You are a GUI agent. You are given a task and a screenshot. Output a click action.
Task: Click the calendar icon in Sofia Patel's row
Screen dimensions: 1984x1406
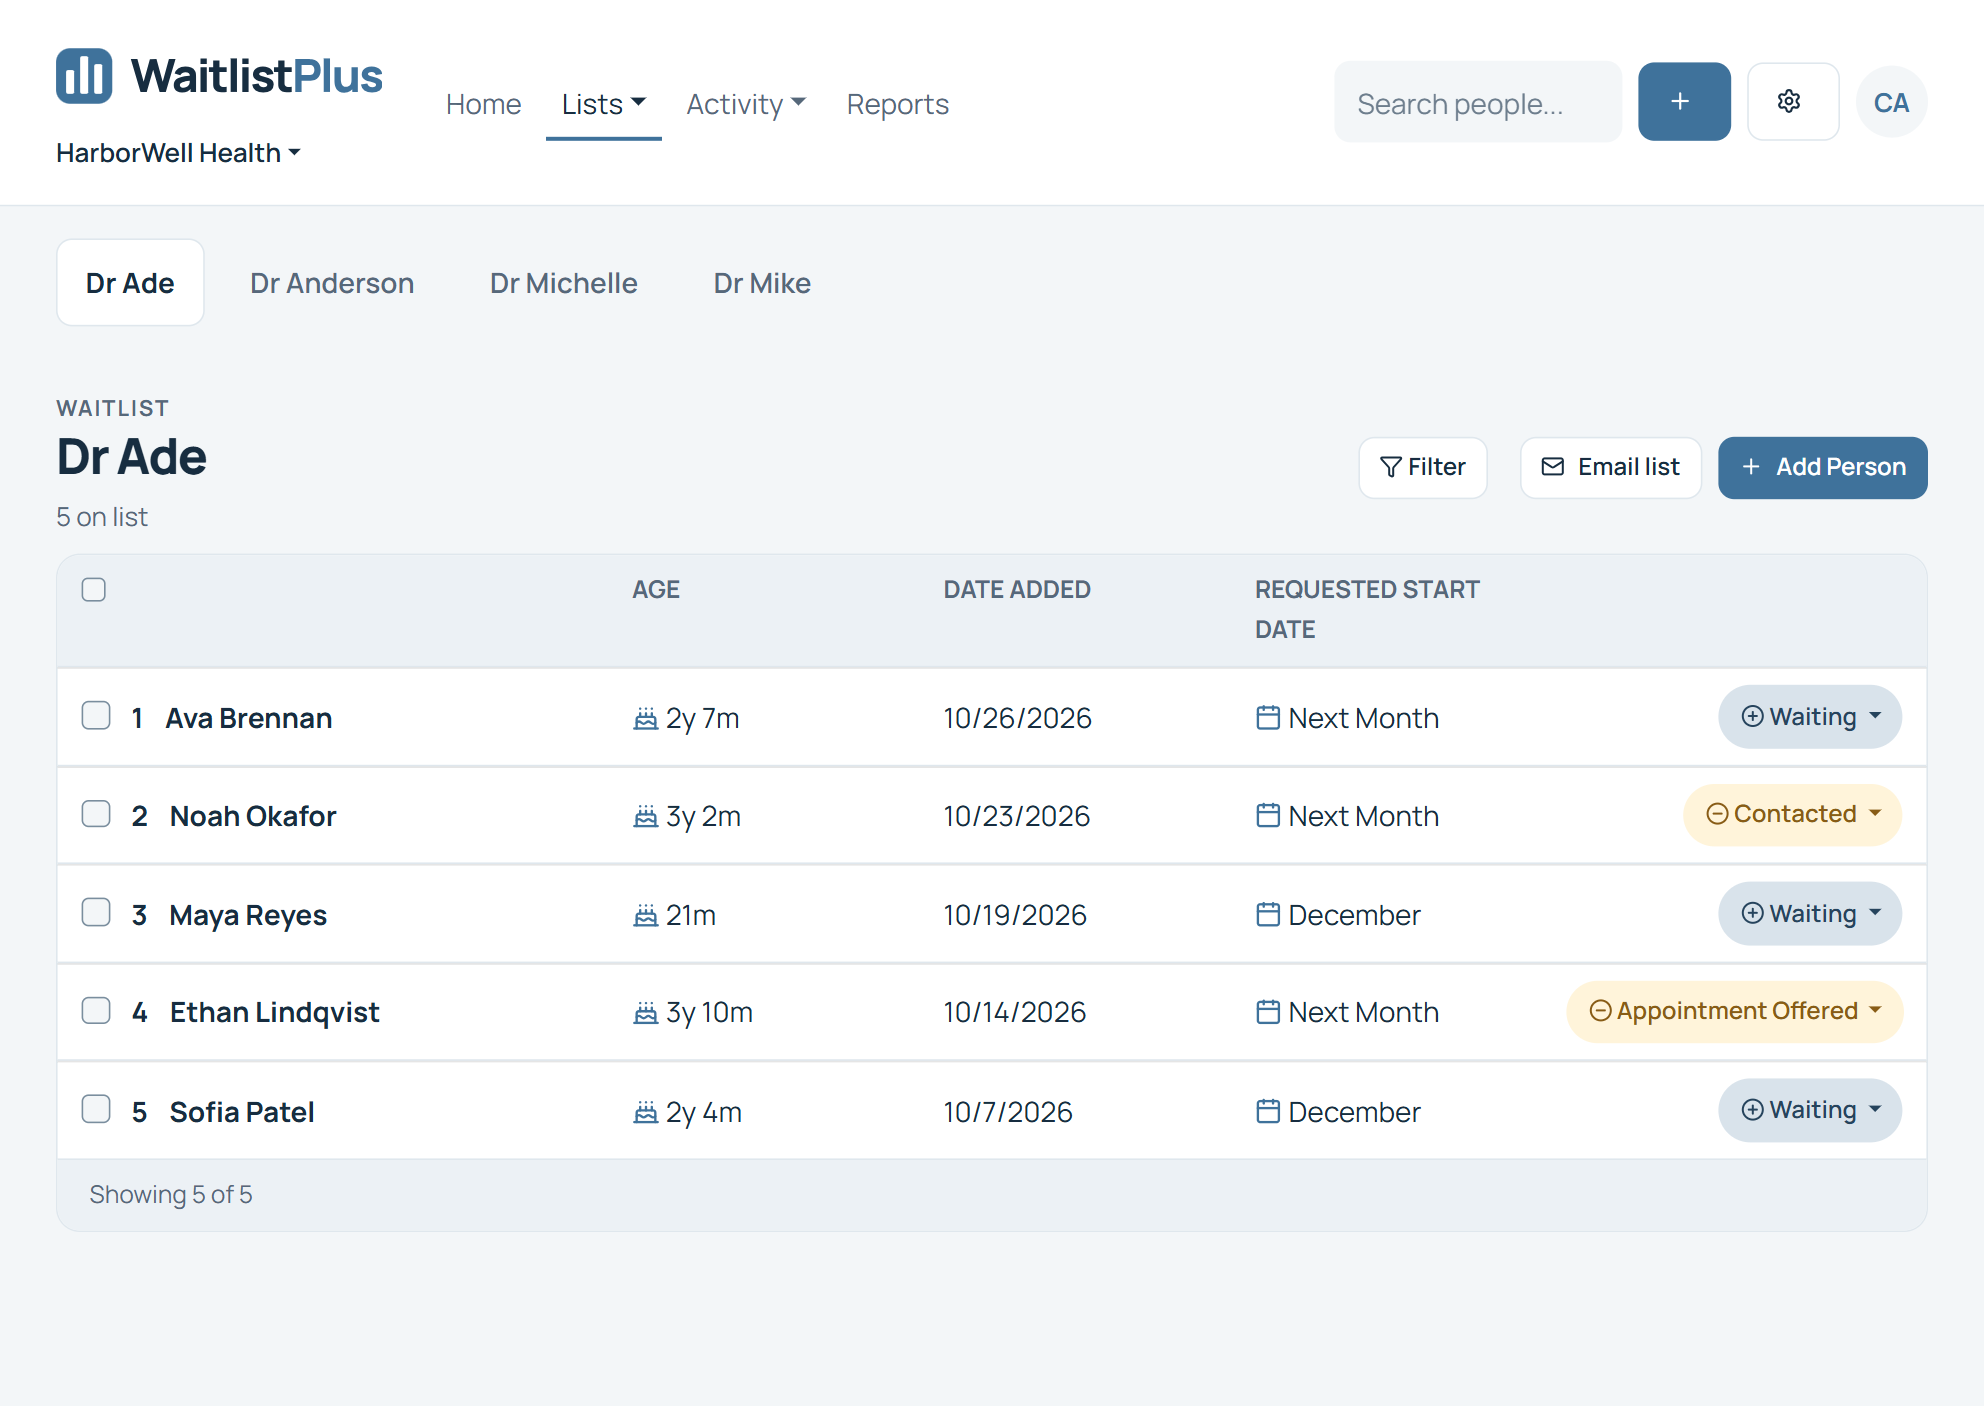[1268, 1112]
